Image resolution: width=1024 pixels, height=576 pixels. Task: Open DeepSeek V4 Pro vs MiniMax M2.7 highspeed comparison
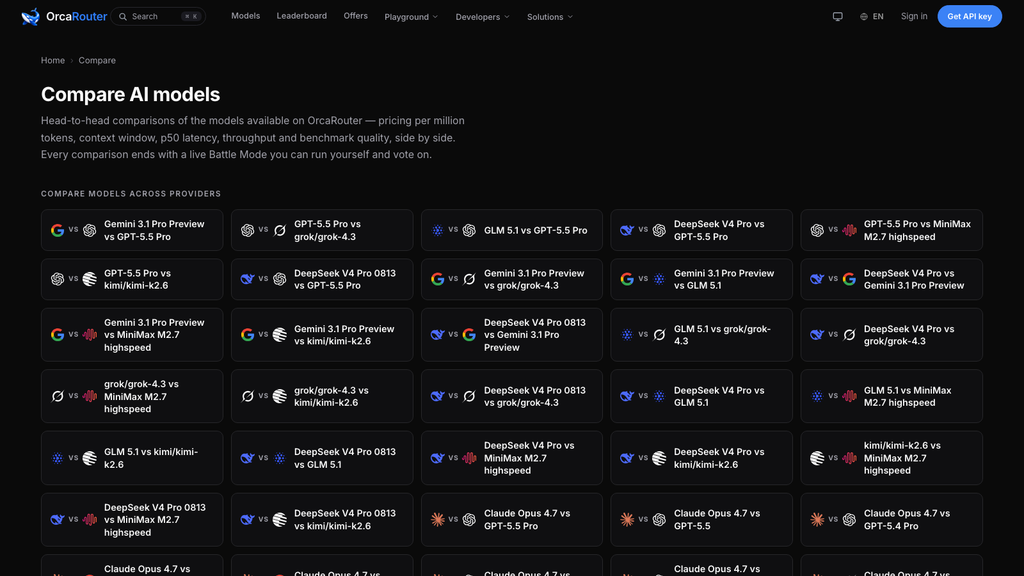tap(511, 458)
